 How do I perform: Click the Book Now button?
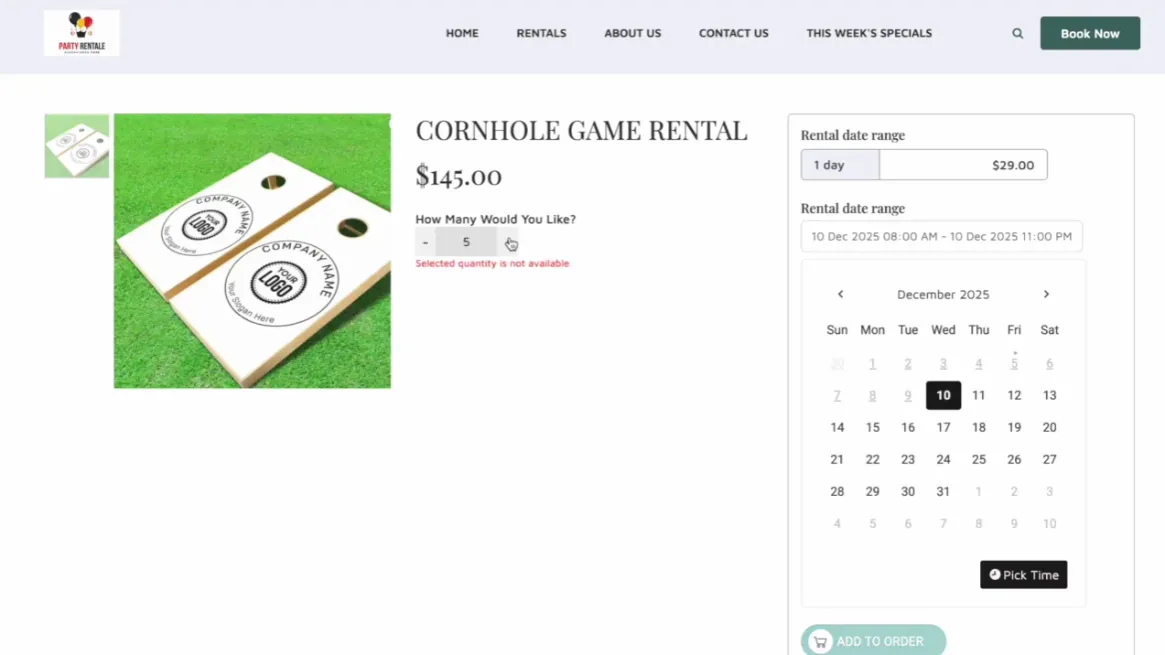coord(1090,33)
